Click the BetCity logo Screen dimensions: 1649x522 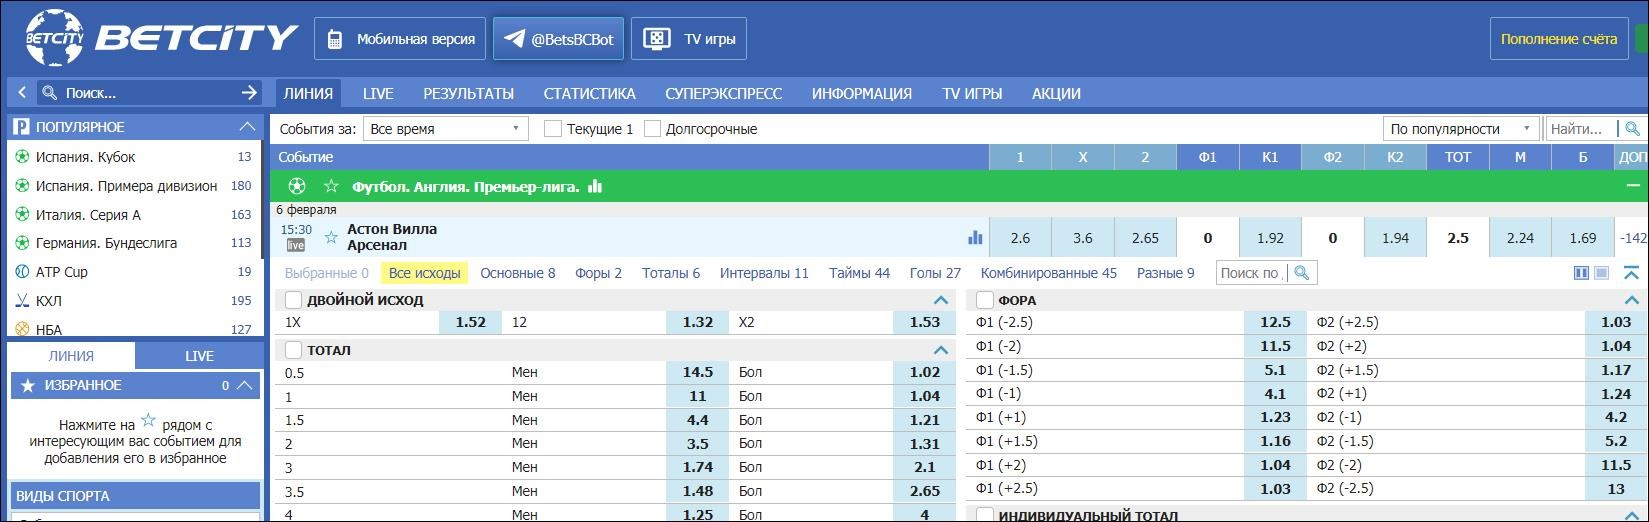point(161,39)
